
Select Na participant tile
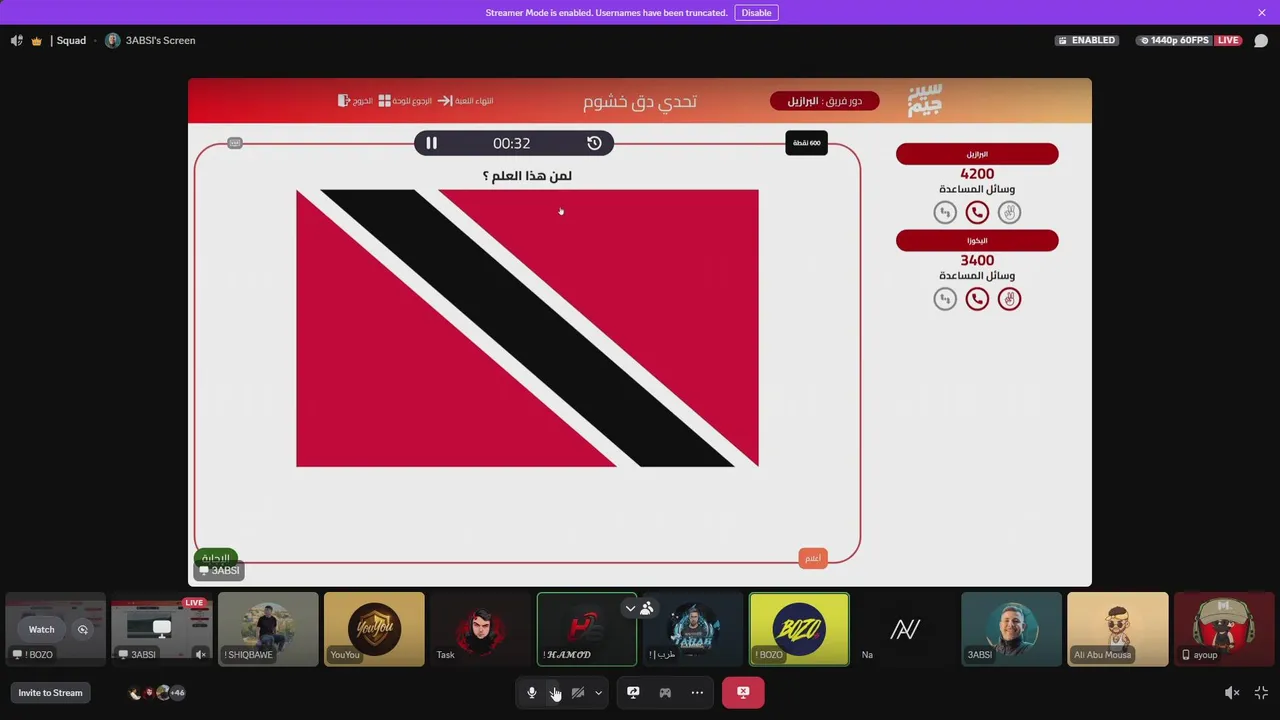point(905,629)
